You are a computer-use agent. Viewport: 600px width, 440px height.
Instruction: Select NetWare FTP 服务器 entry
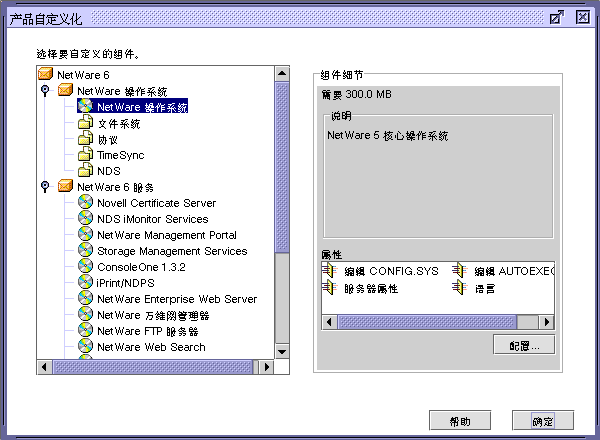pyautogui.click(x=148, y=331)
